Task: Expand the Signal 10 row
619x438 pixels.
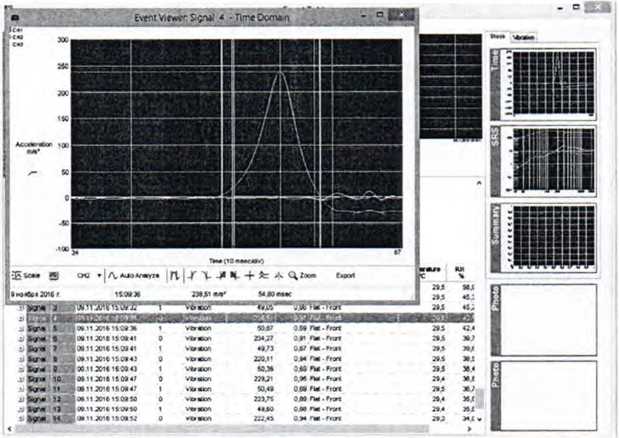Action: (x=21, y=379)
